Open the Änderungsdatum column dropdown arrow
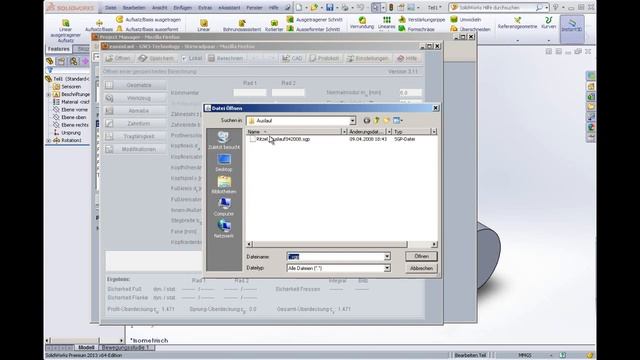The width and height of the screenshot is (640, 360). tap(389, 132)
